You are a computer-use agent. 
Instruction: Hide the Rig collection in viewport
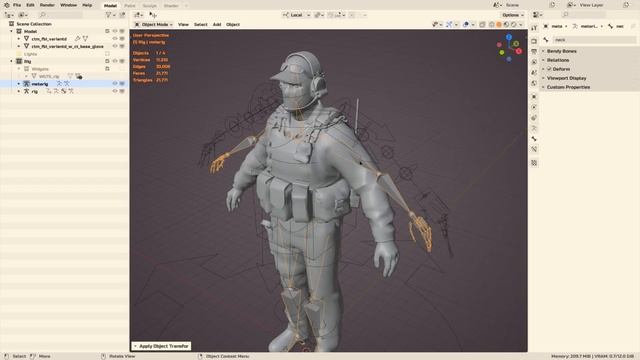point(115,61)
